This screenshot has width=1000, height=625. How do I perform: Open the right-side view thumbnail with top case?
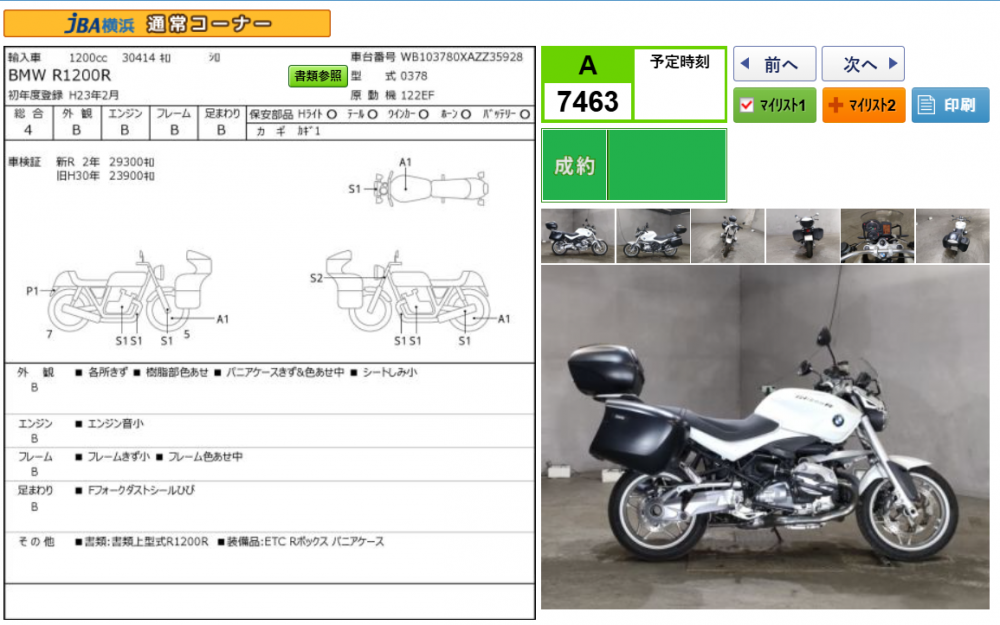tap(578, 235)
